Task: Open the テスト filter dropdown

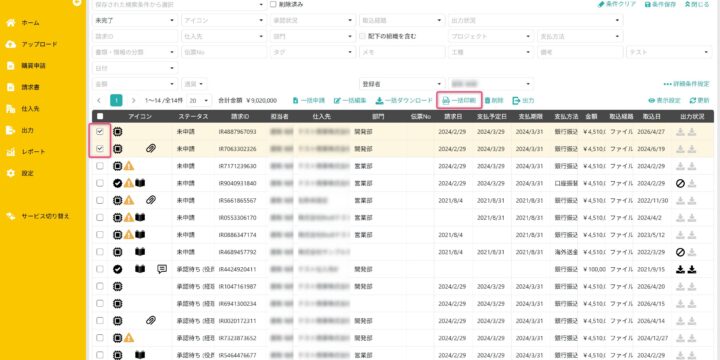Action: pyautogui.click(x=669, y=52)
